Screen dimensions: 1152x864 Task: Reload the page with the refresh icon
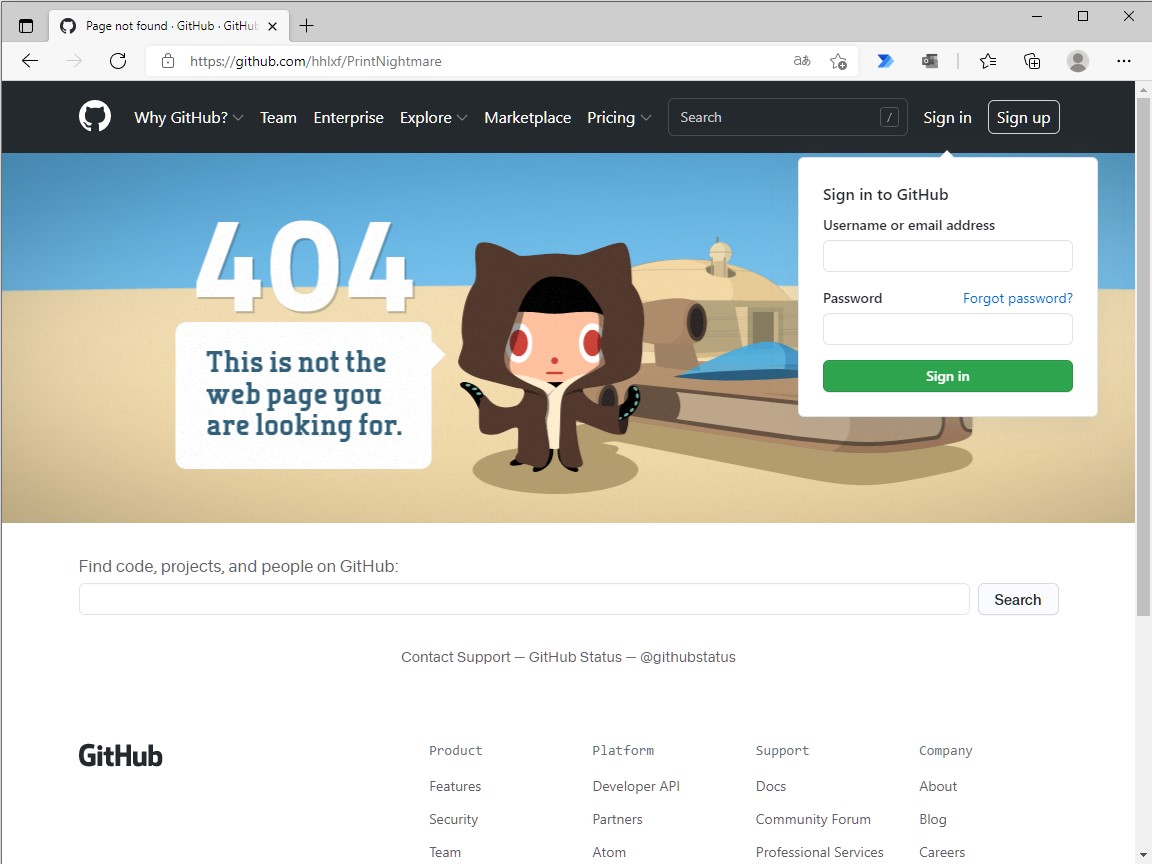pyautogui.click(x=118, y=60)
